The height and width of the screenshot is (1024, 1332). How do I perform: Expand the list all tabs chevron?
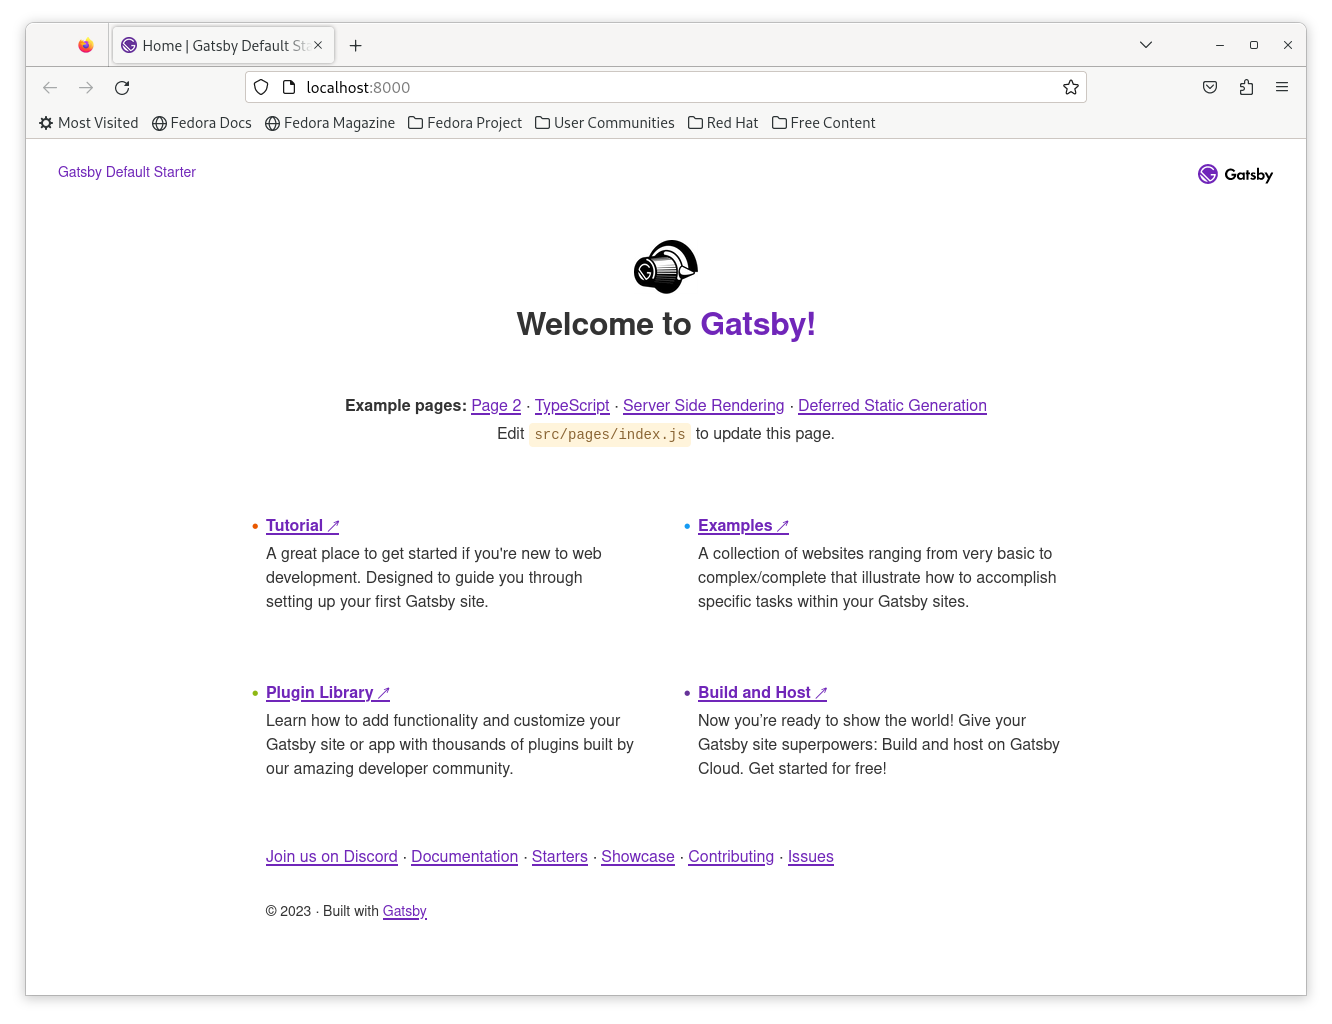click(x=1146, y=45)
